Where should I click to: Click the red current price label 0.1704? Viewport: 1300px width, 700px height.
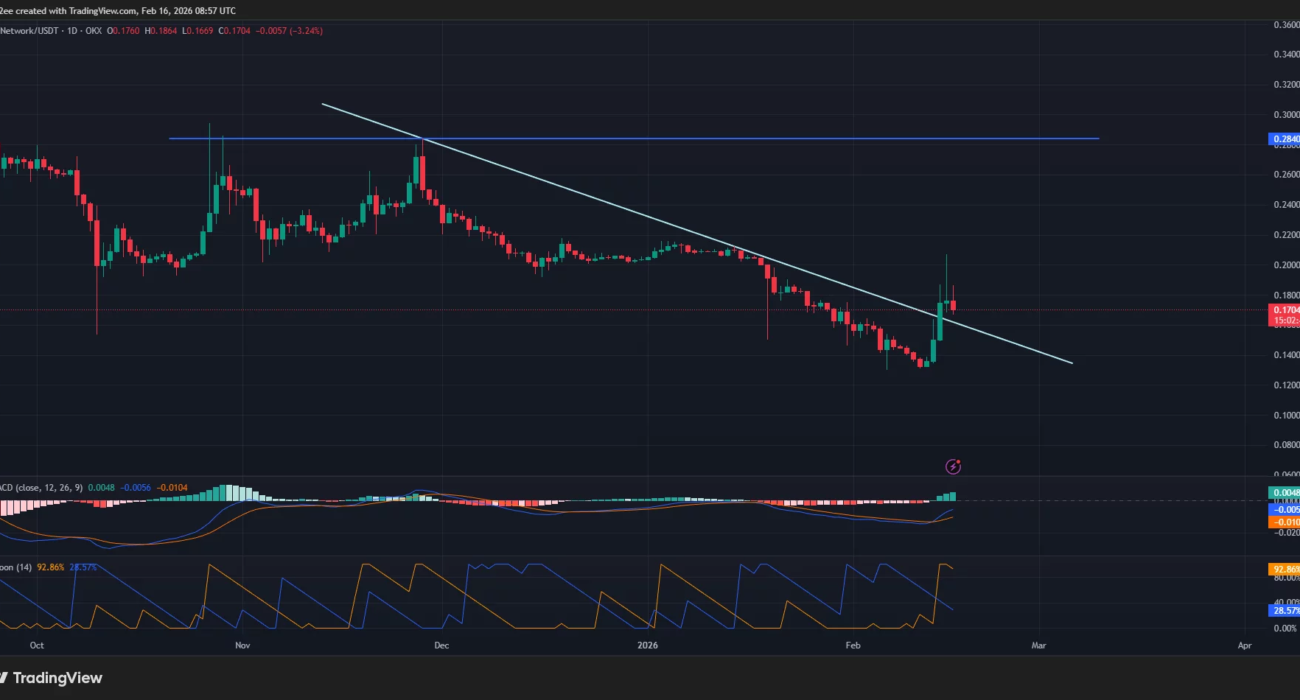pyautogui.click(x=1284, y=311)
